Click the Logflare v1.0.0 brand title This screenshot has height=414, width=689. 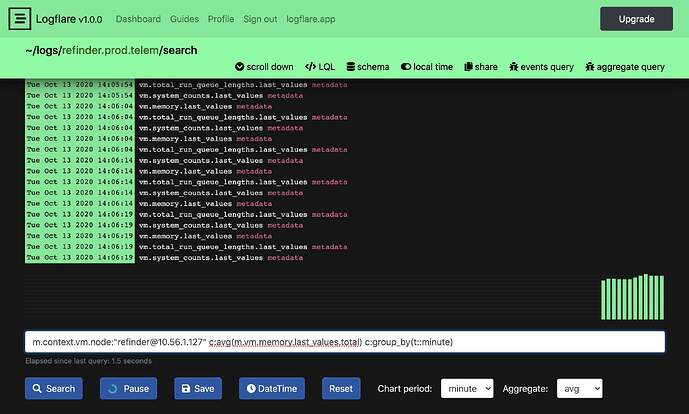coord(69,19)
